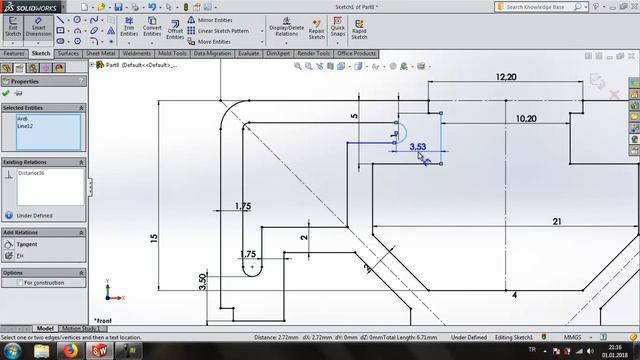Open the Quick Snaps dropdown arrow
Screen dimensions: 640x360
[x=338, y=43]
